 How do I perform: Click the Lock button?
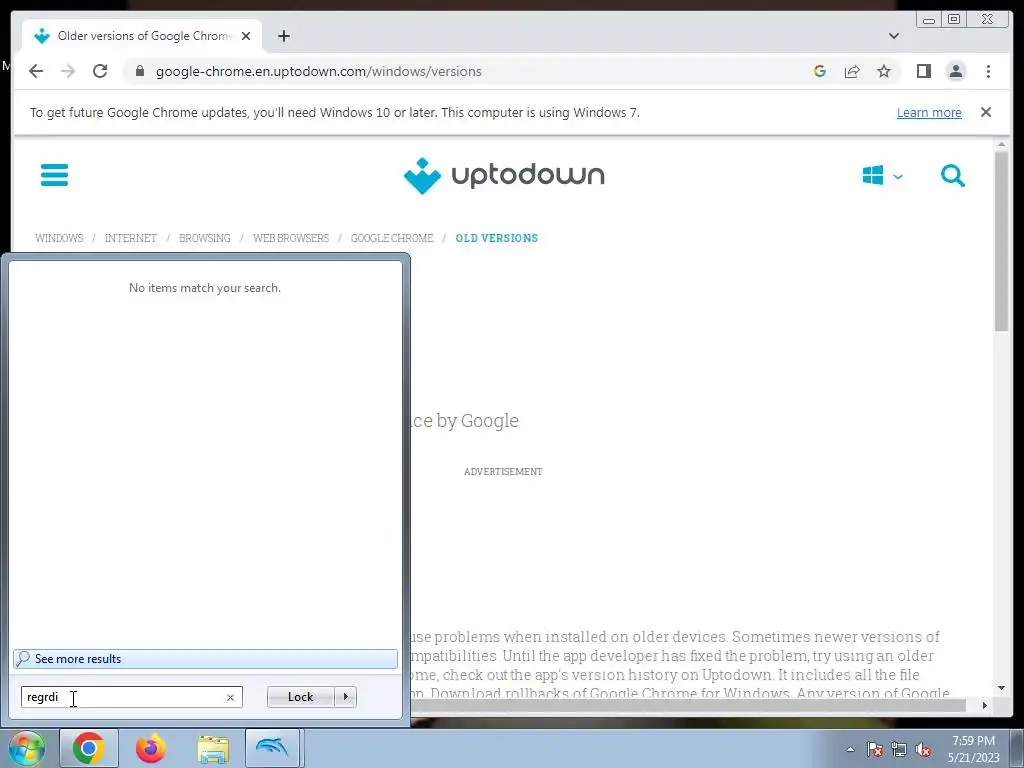click(x=300, y=697)
